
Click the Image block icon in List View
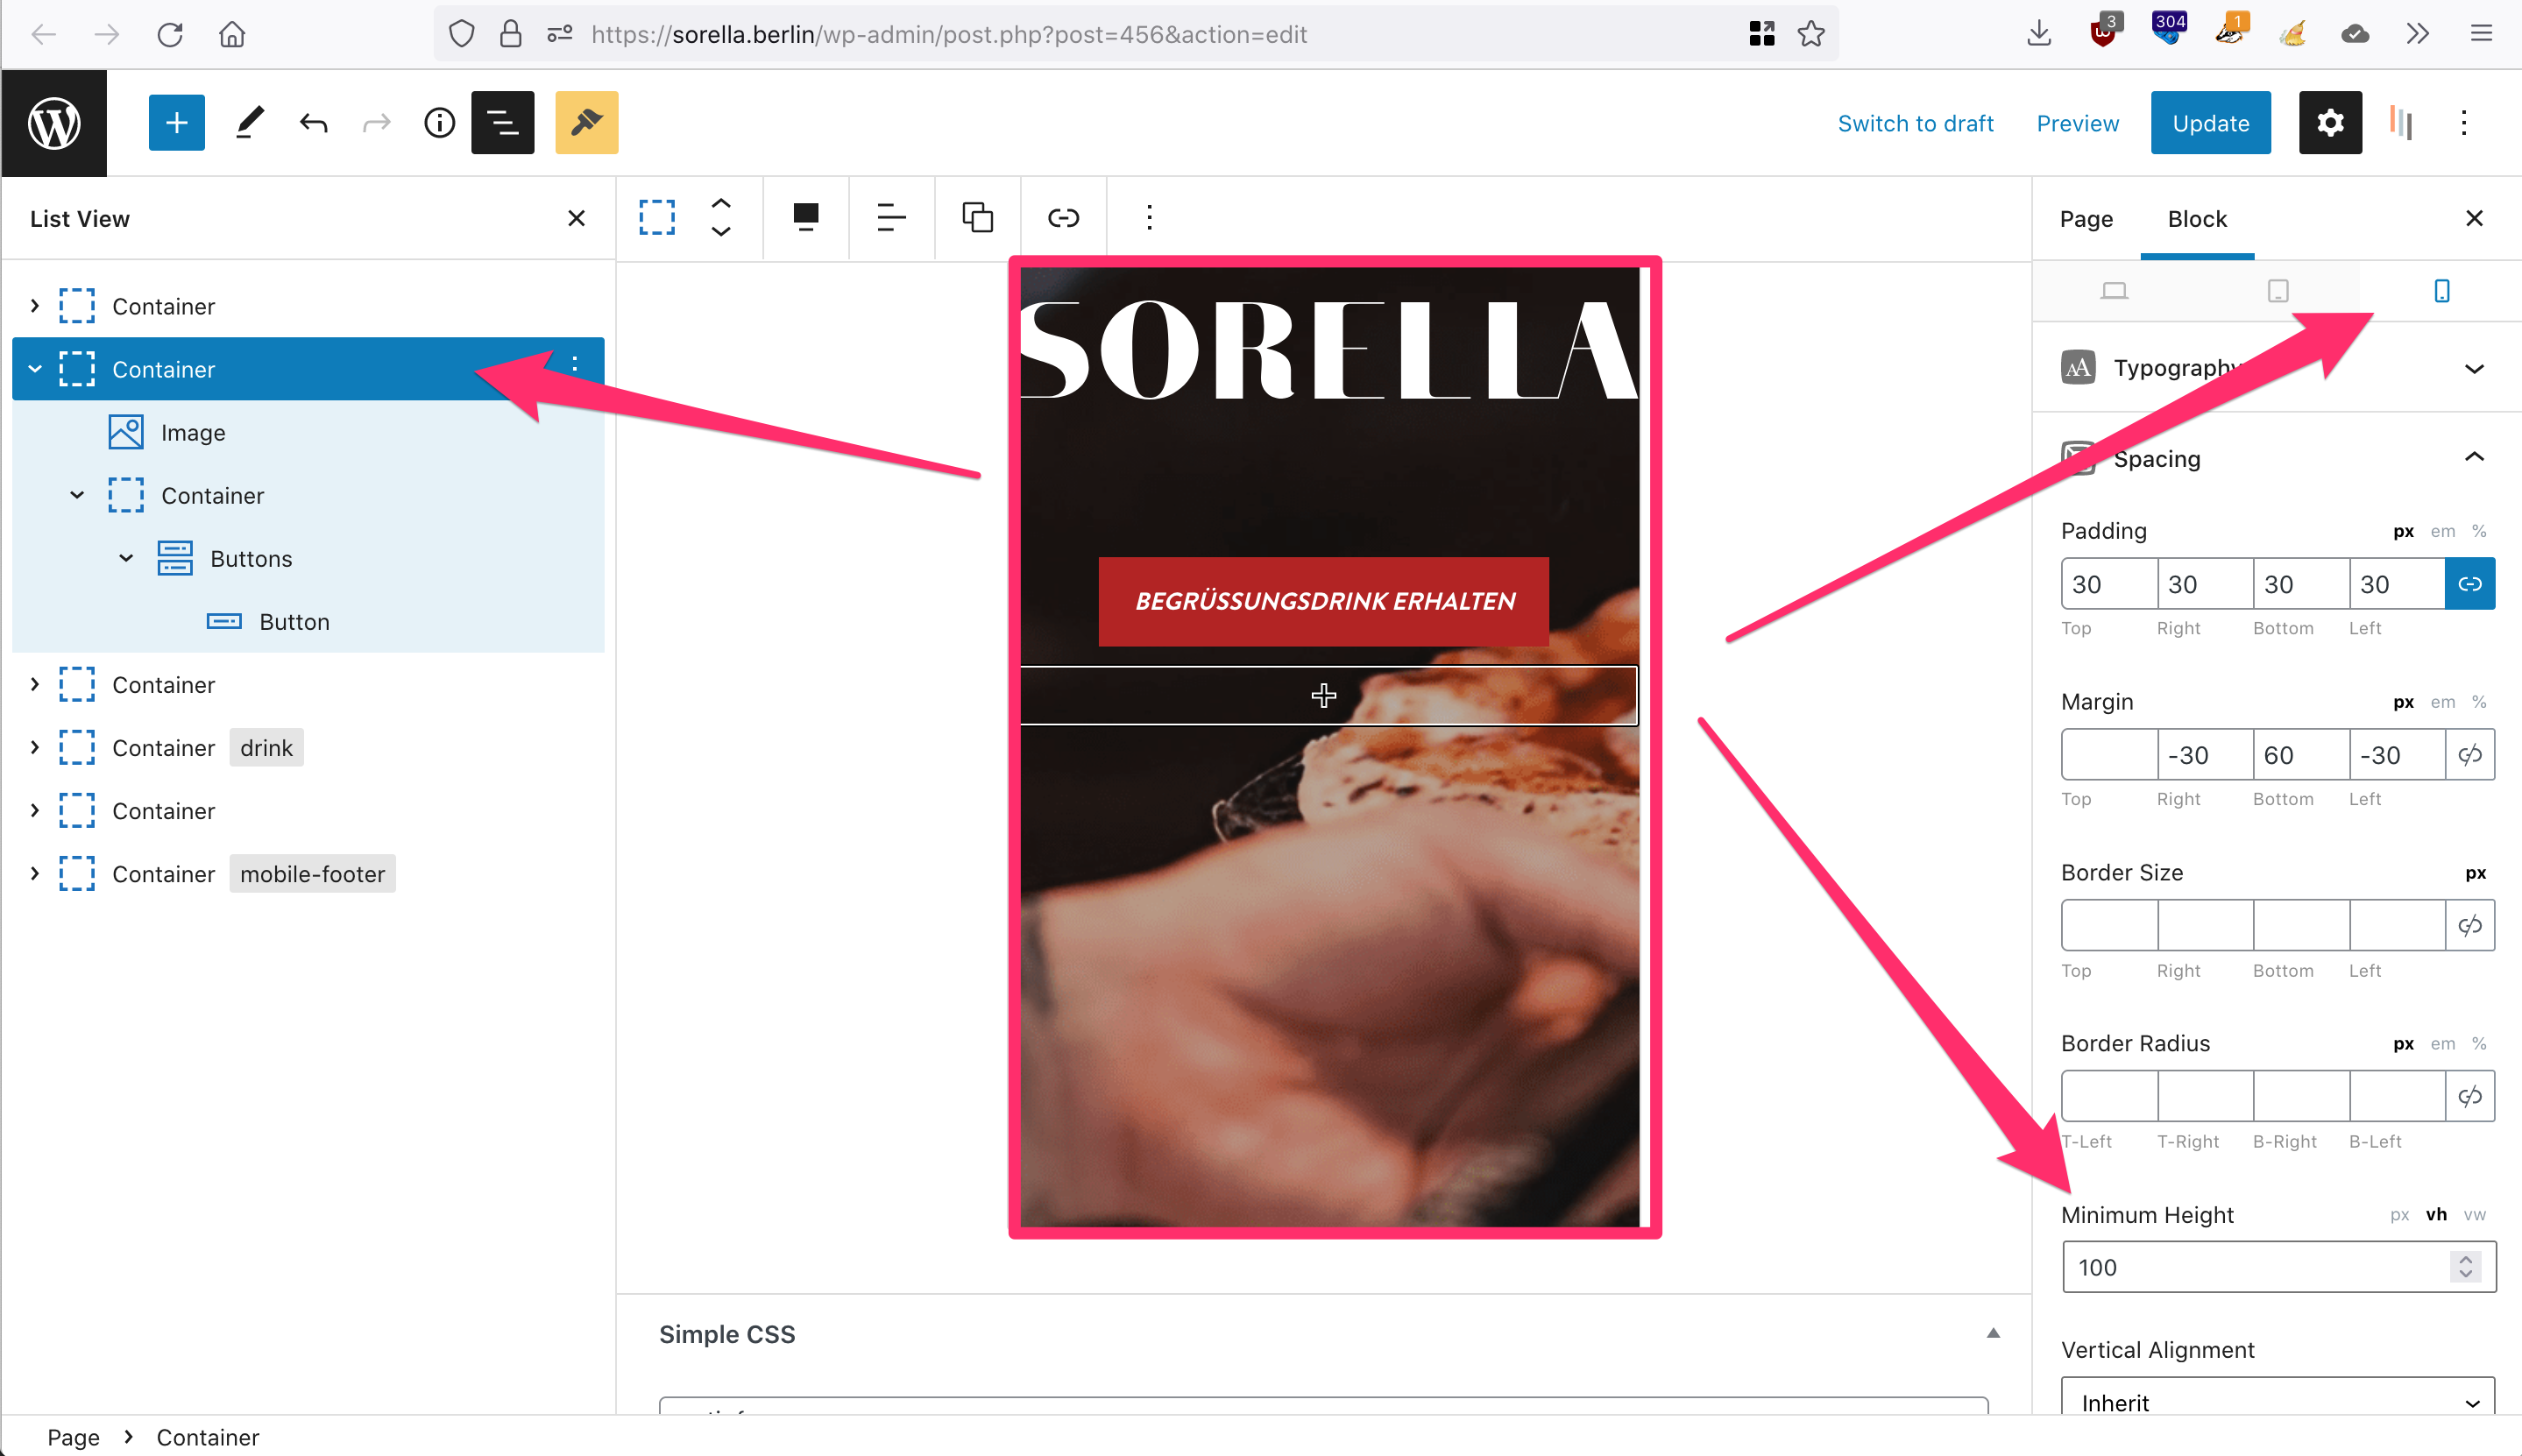126,432
